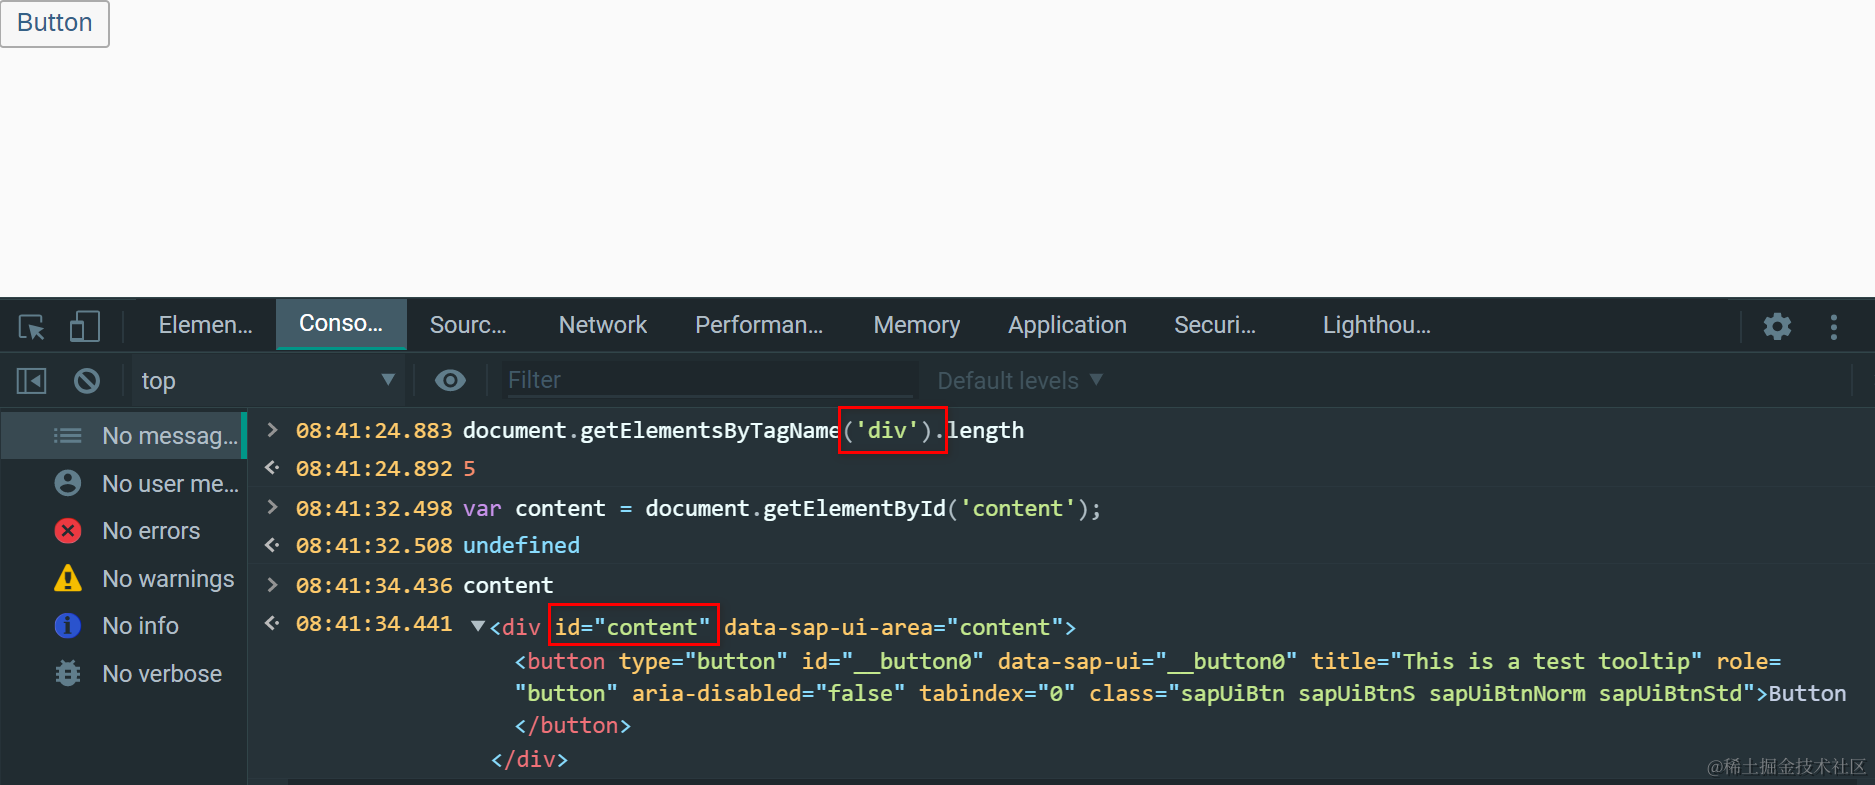The image size is (1875, 785).
Task: Click the var content getElementById line
Action: (x=782, y=508)
